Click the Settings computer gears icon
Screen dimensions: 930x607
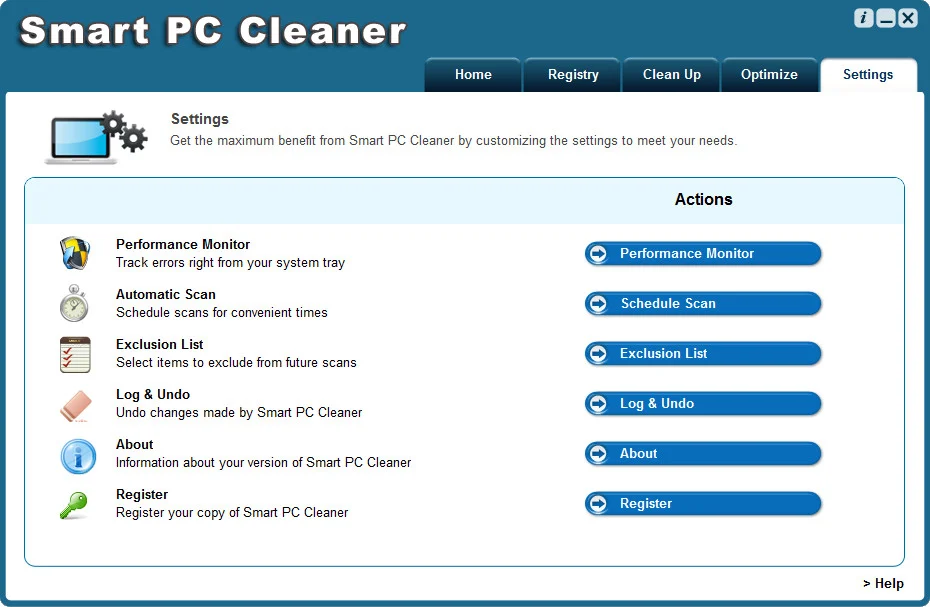(97, 137)
